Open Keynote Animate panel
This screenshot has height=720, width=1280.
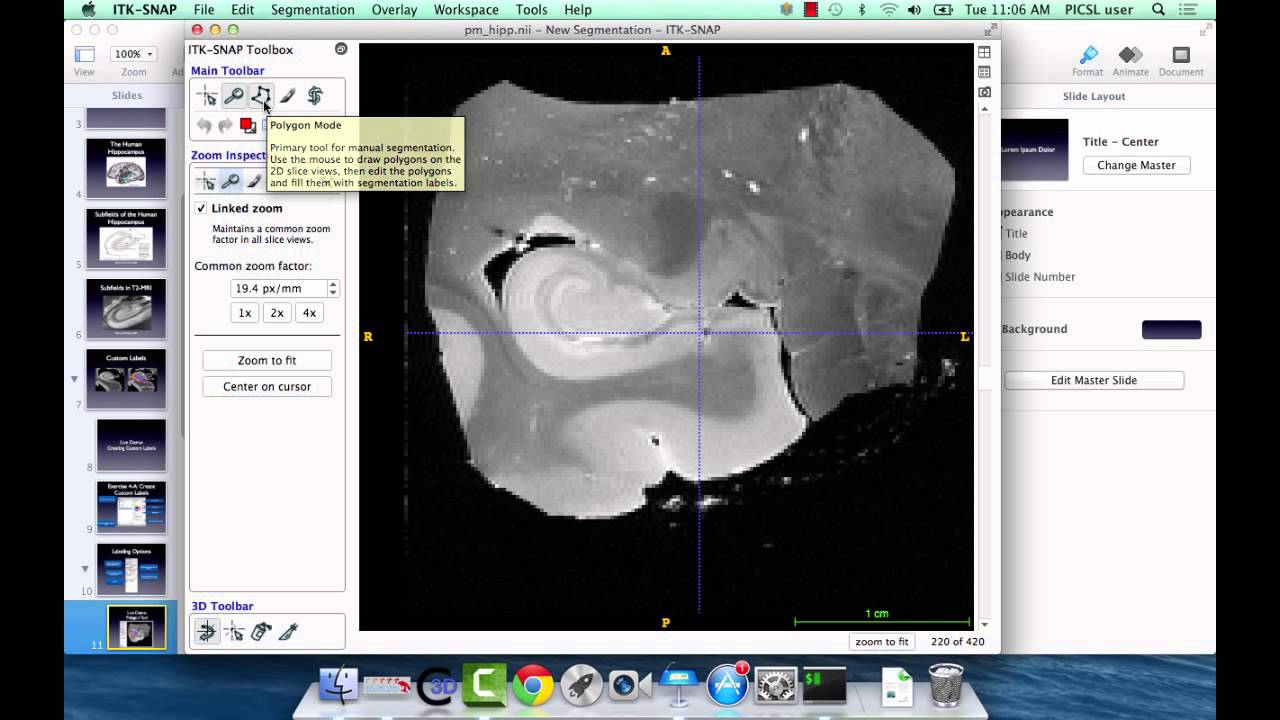pos(1131,61)
